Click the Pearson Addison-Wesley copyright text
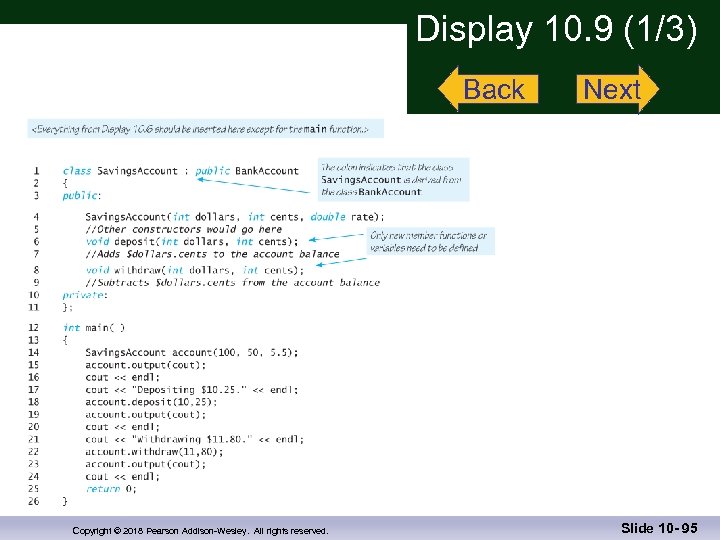The image size is (720, 540). tap(200, 531)
